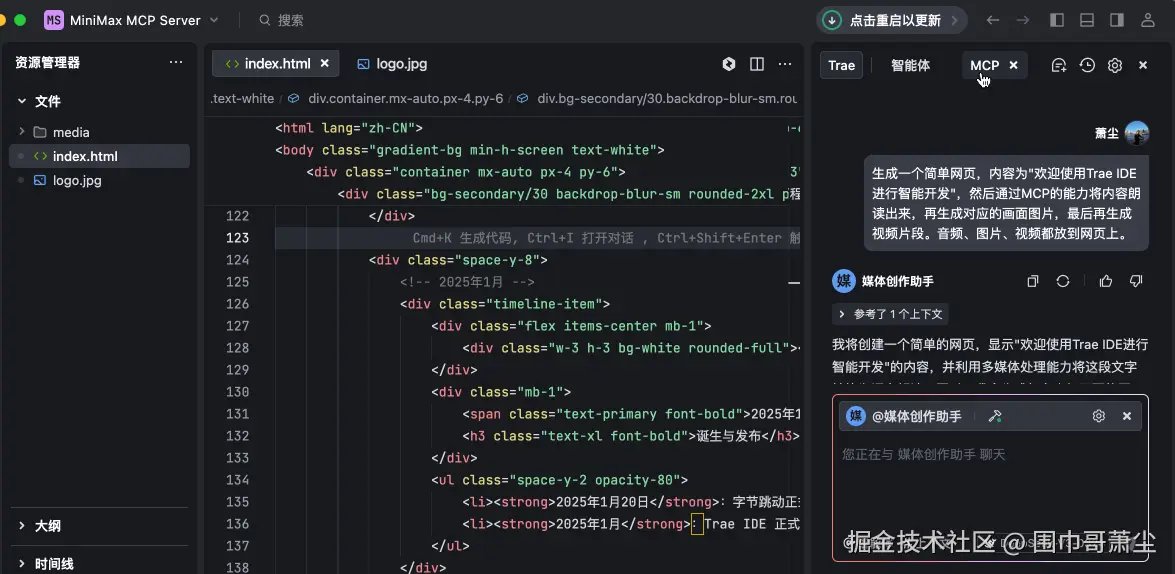Click the sticky body gradient-bg line

[x=470, y=150]
